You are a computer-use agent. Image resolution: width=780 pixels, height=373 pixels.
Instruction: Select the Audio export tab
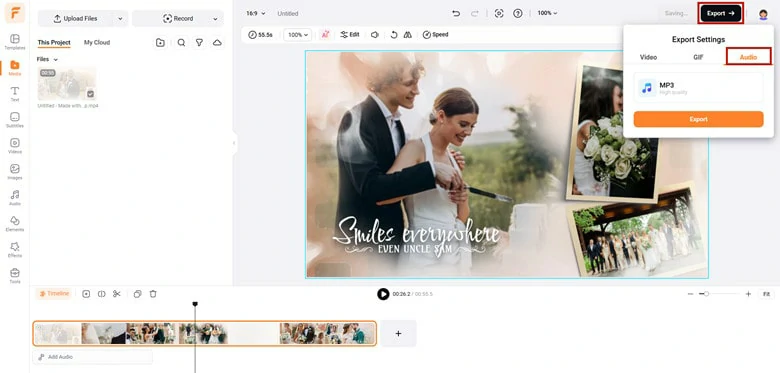tap(748, 57)
